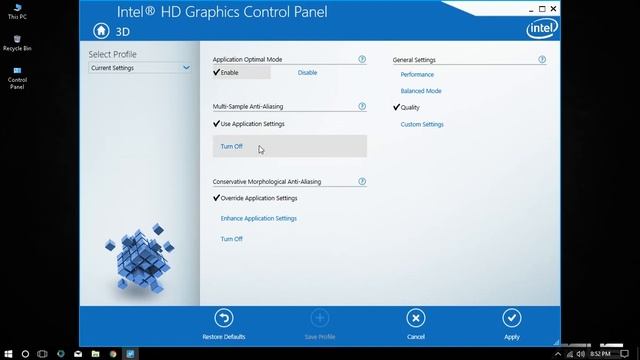Click the Restore Defaults icon
Viewport: 640px width, 360px height.
pyautogui.click(x=224, y=318)
